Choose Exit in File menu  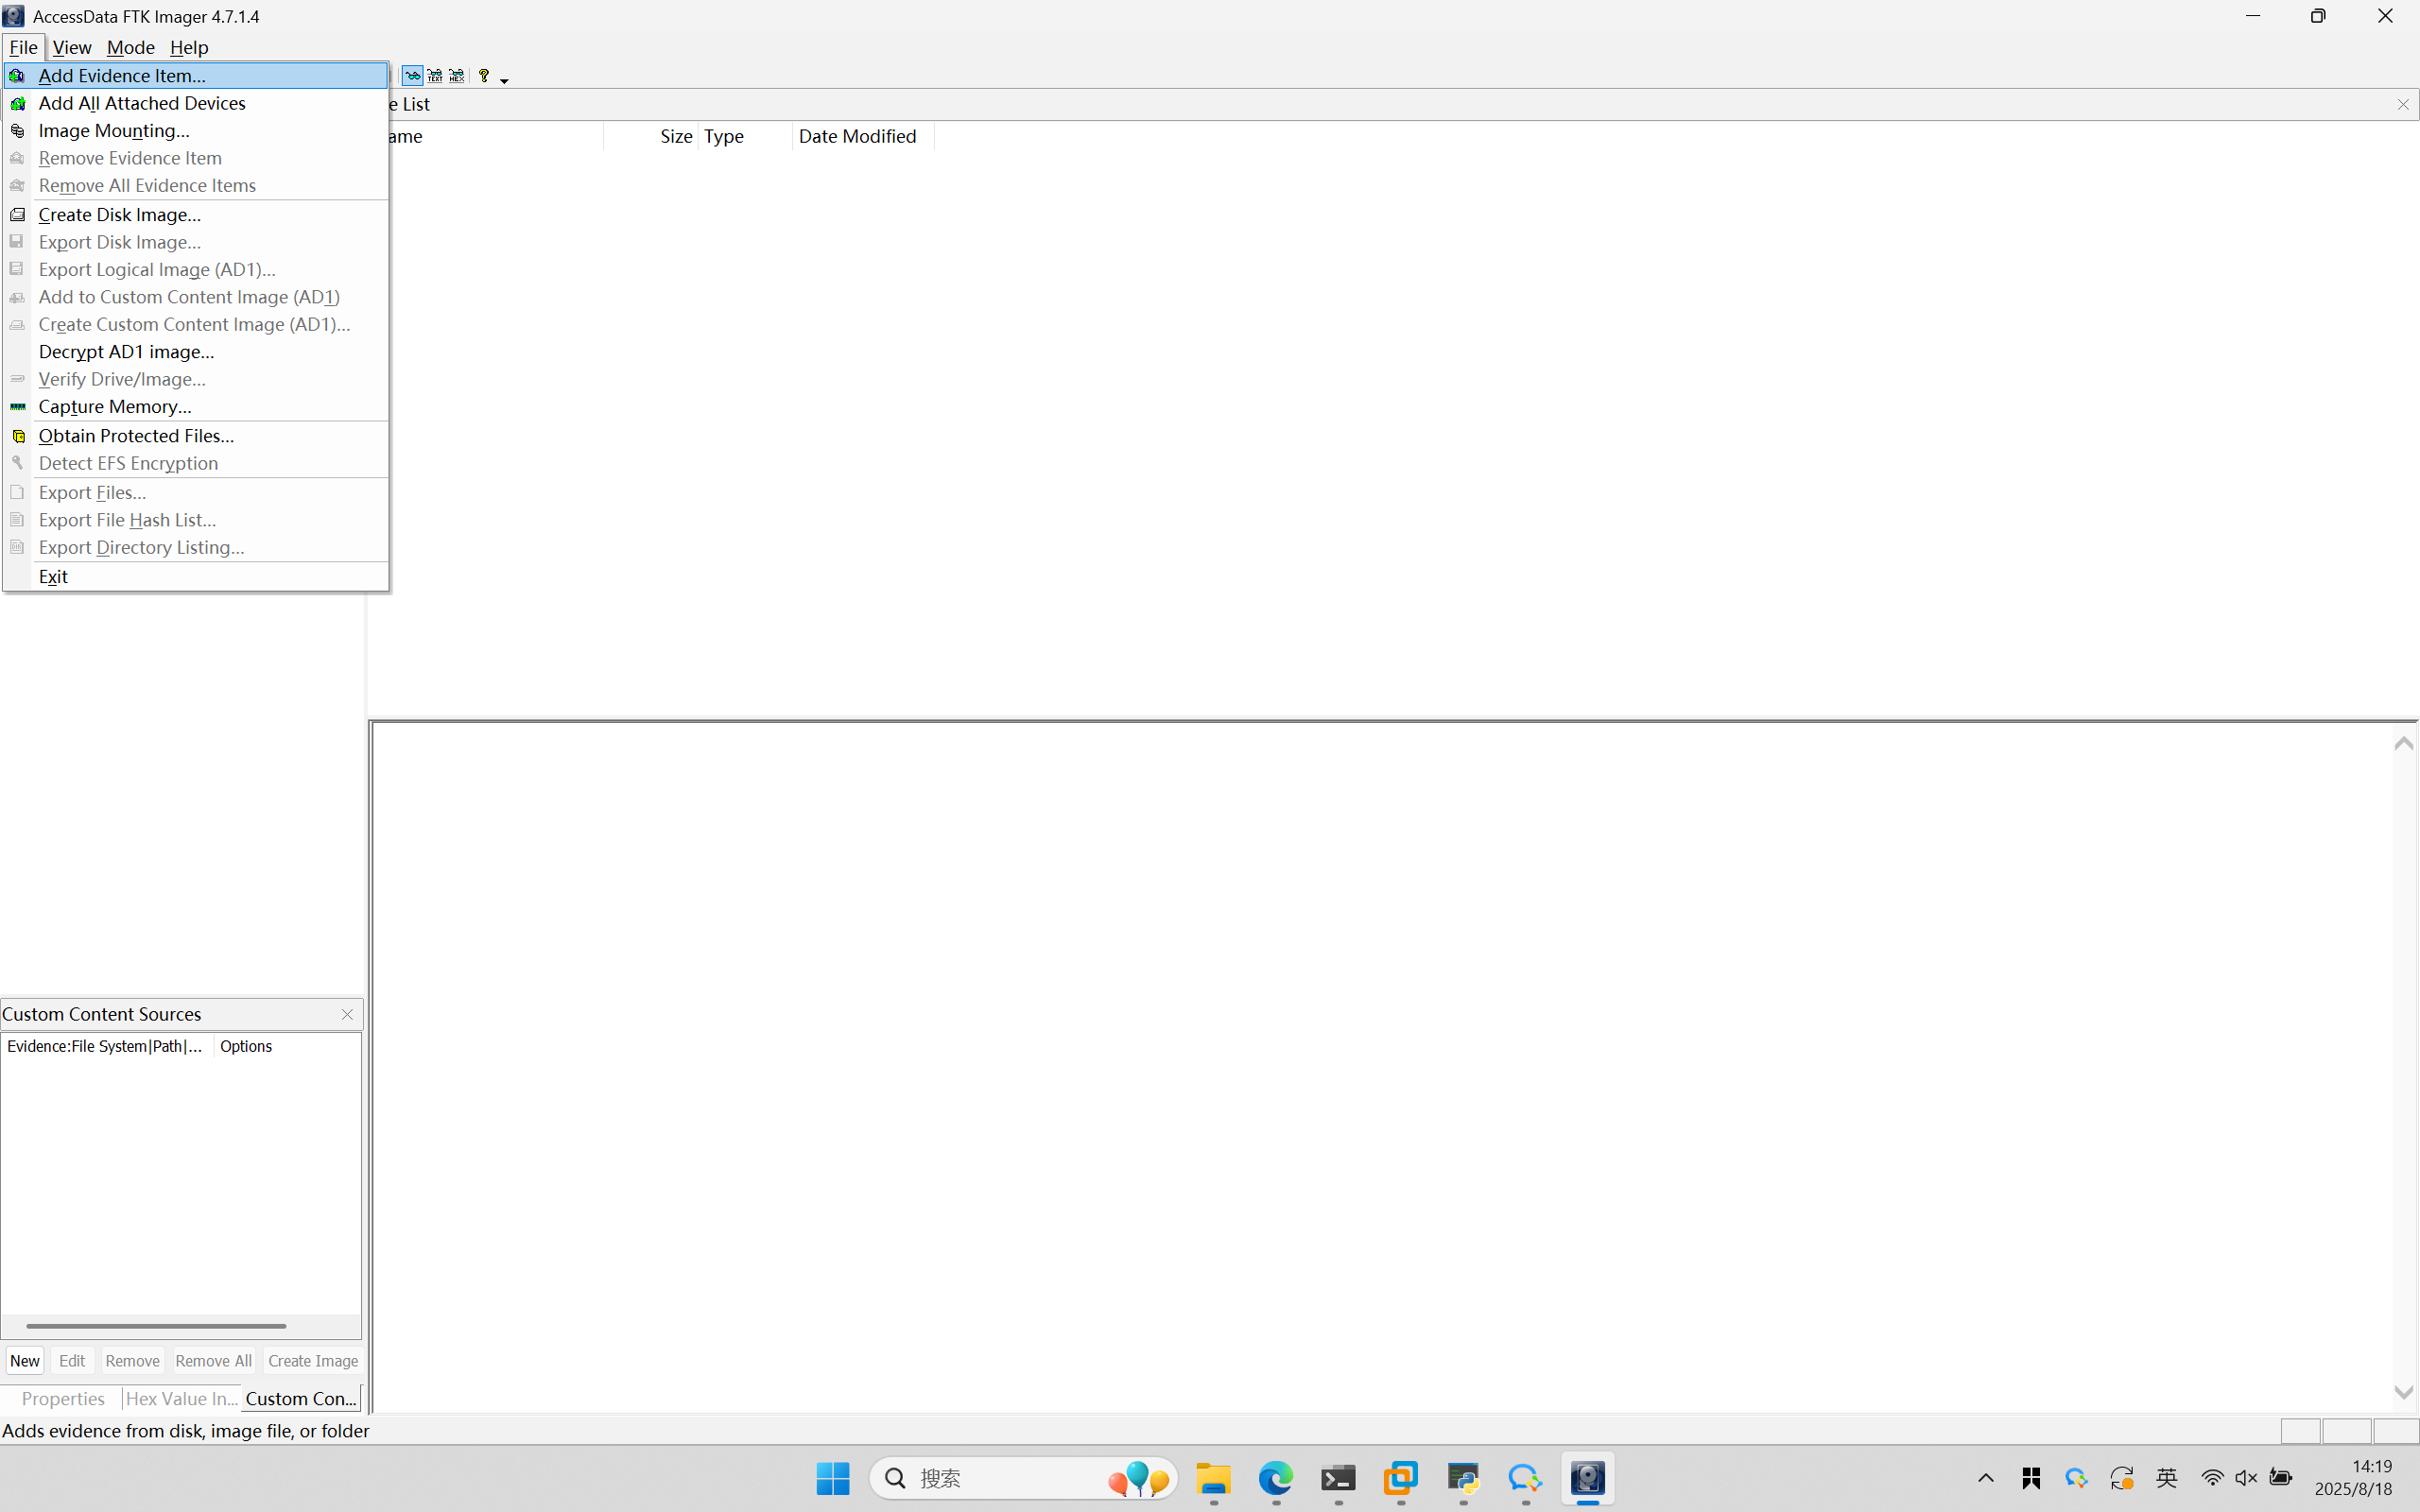pos(196,576)
